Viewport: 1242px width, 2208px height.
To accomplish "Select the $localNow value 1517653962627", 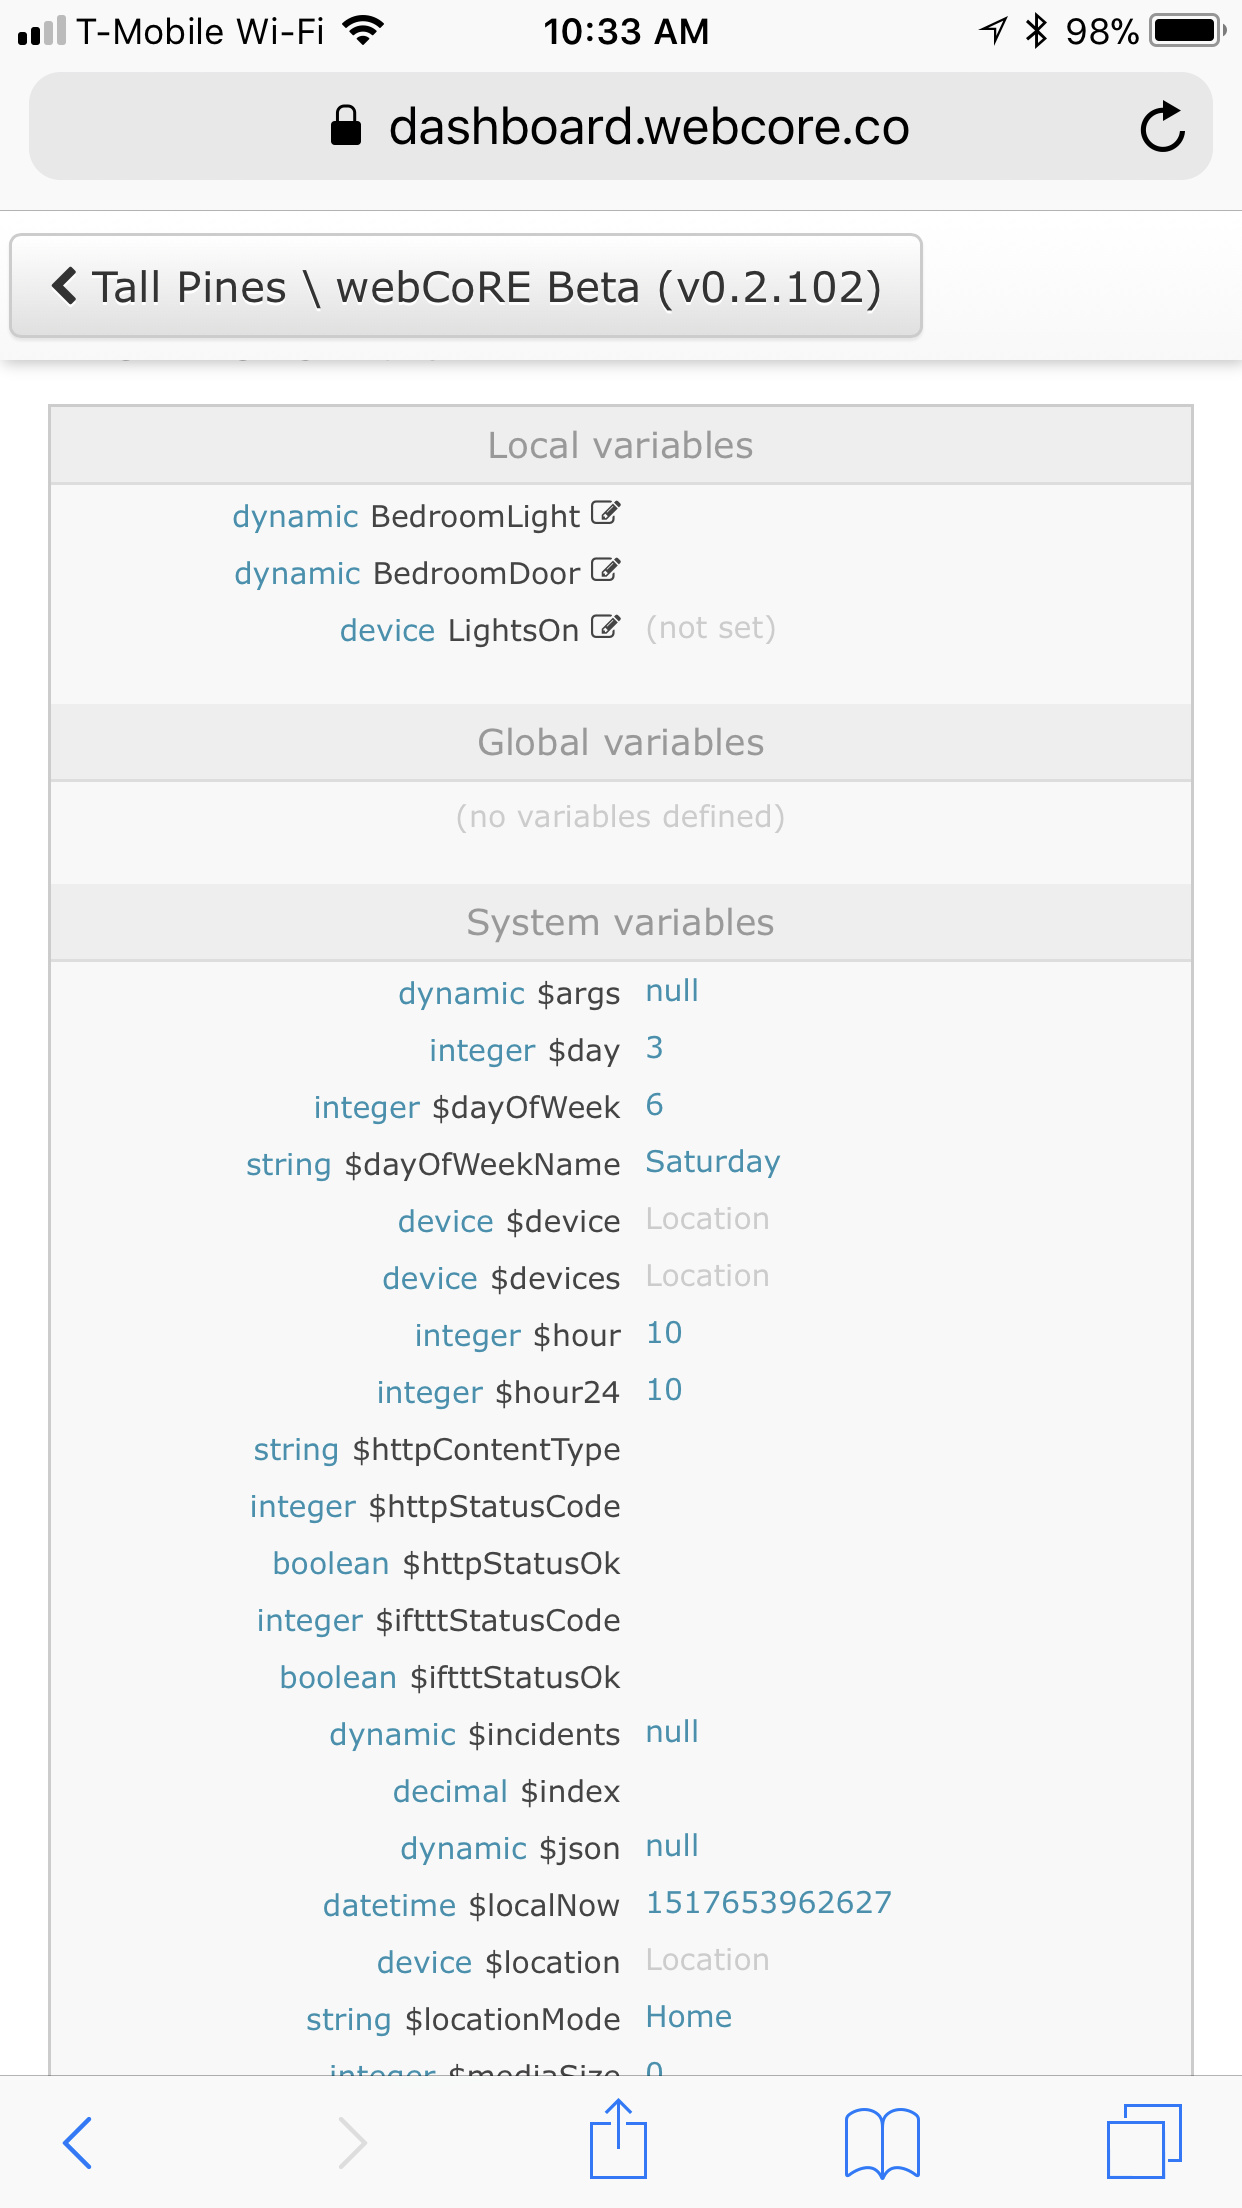I will [x=768, y=1902].
